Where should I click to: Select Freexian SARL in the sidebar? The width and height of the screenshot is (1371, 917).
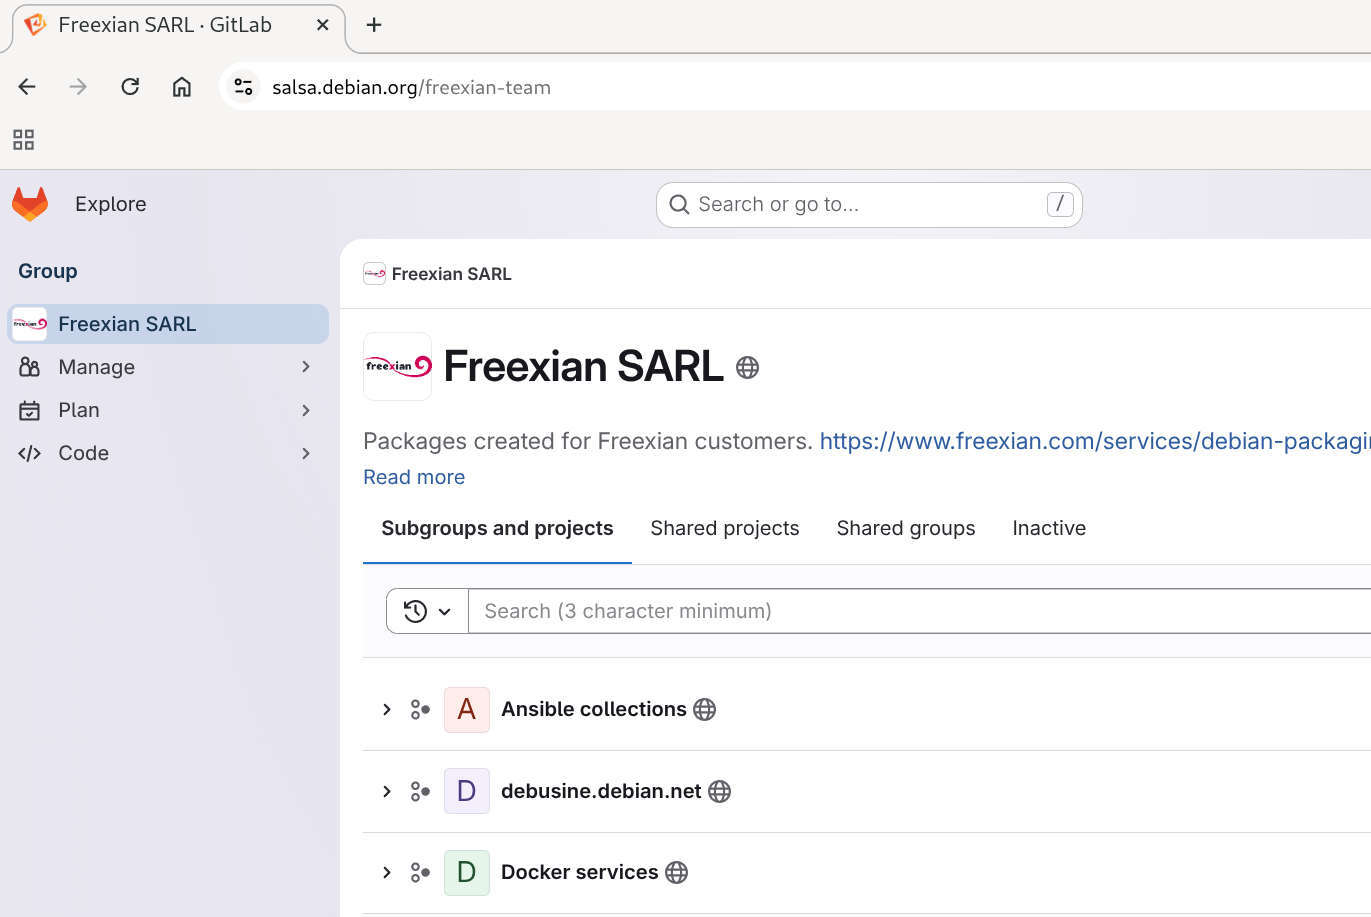[x=168, y=324]
